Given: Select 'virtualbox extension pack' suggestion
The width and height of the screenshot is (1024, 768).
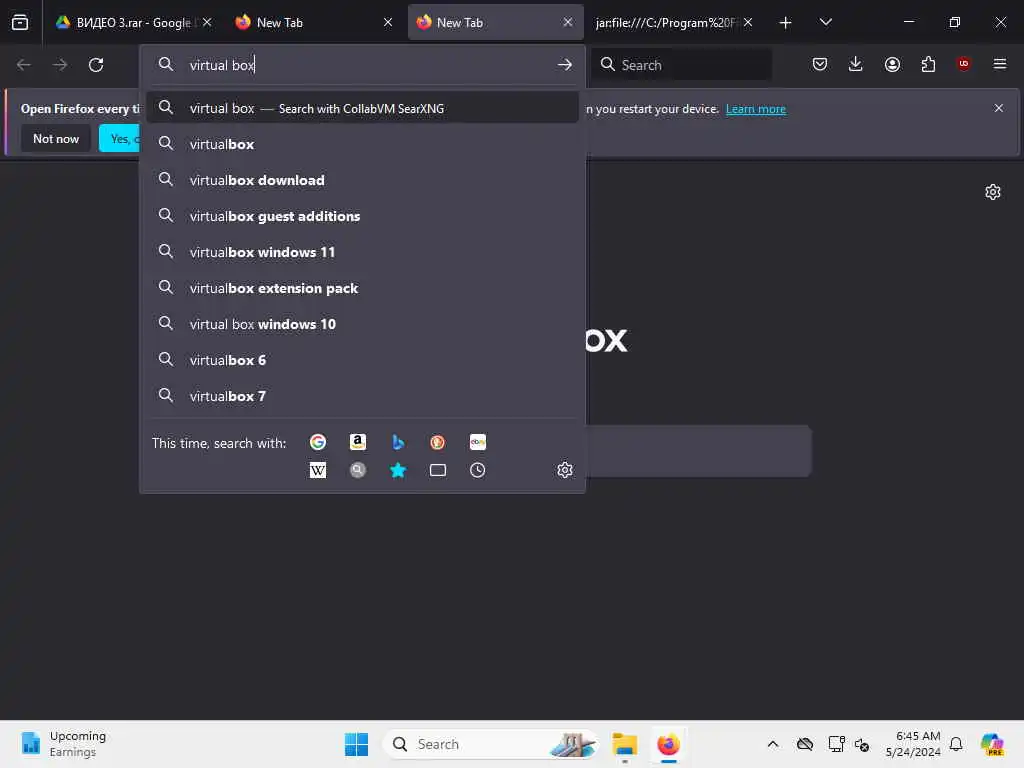Looking at the screenshot, I should point(362,288).
